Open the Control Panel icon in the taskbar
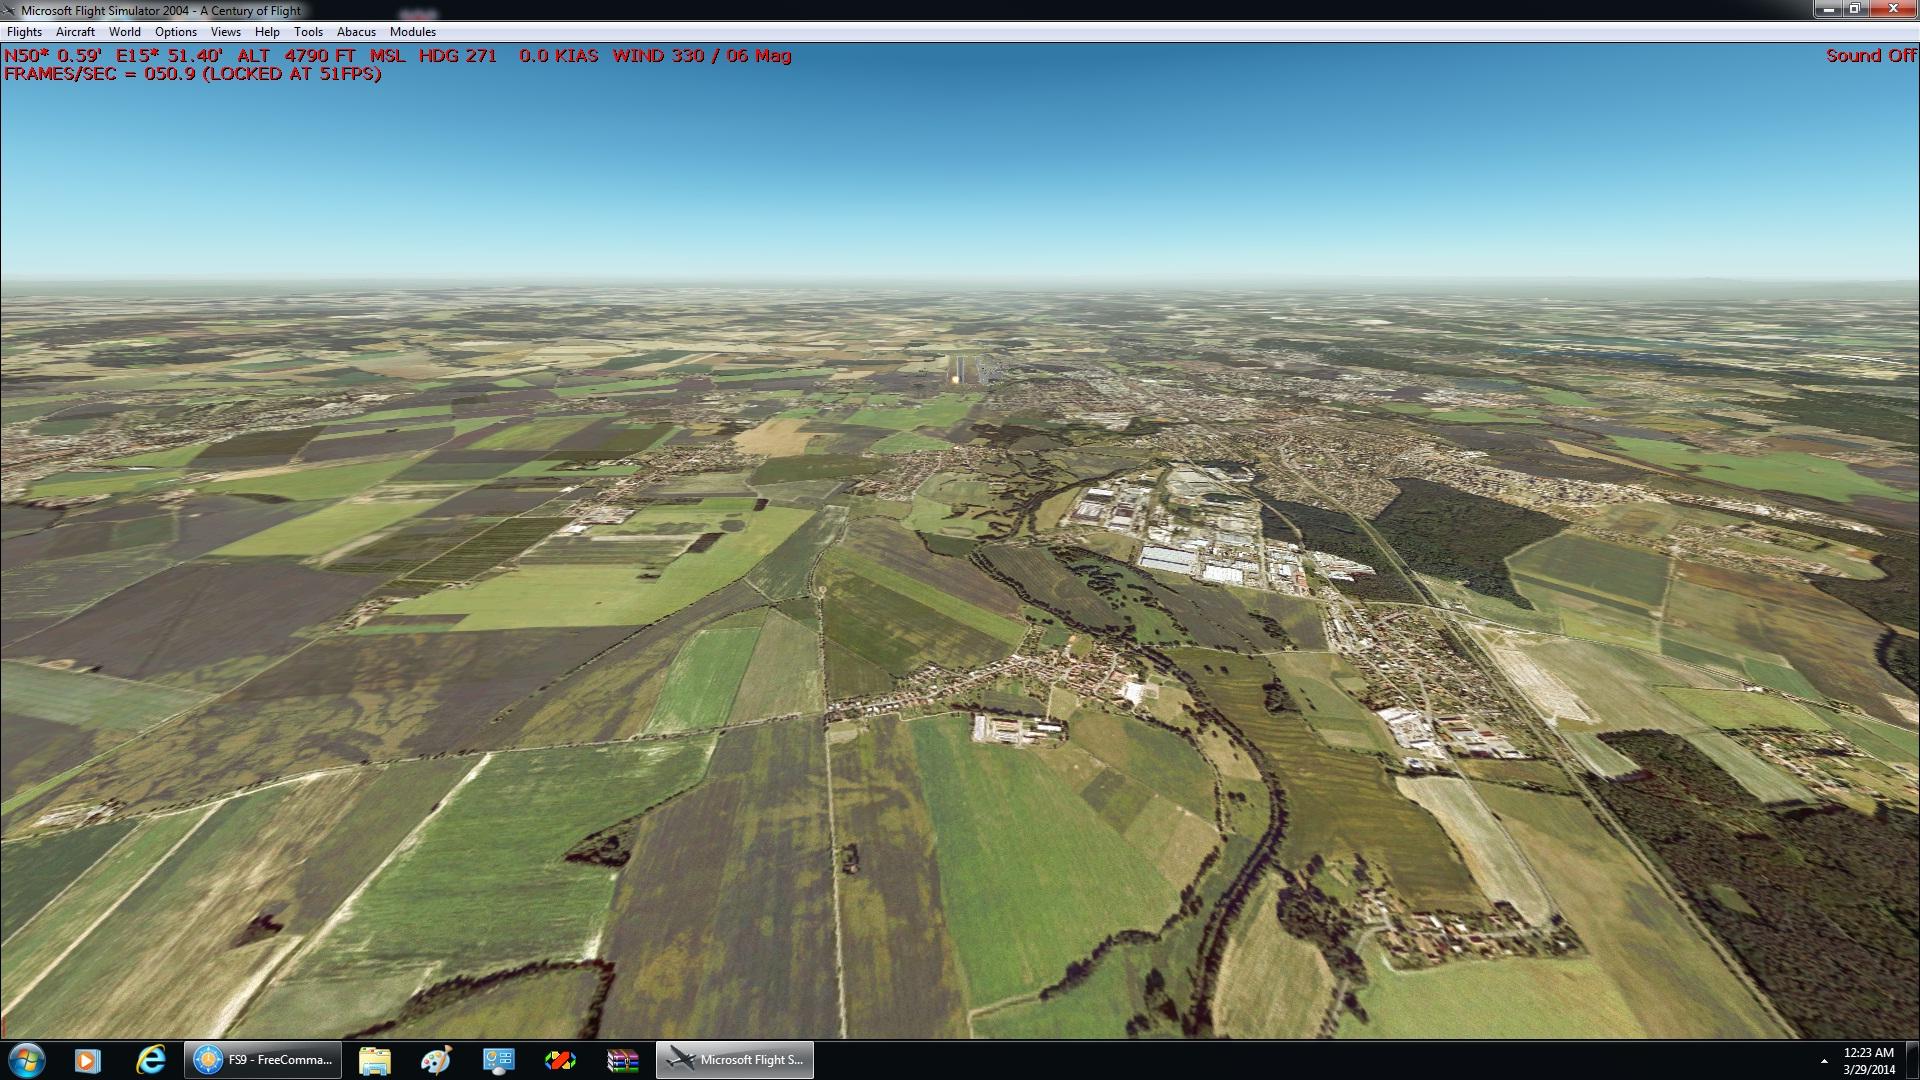1920x1080 pixels. (x=498, y=1060)
